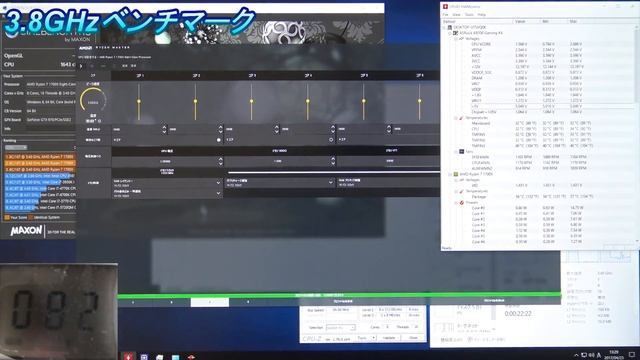
Task: Click the thermometer icon beside motherboard Temperatures
Action: tap(462, 118)
